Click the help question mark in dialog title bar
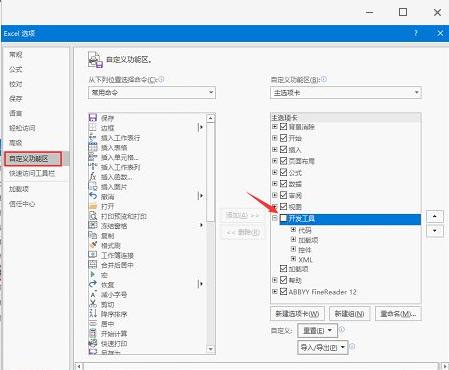This screenshot has height=370, width=449. 416,33
